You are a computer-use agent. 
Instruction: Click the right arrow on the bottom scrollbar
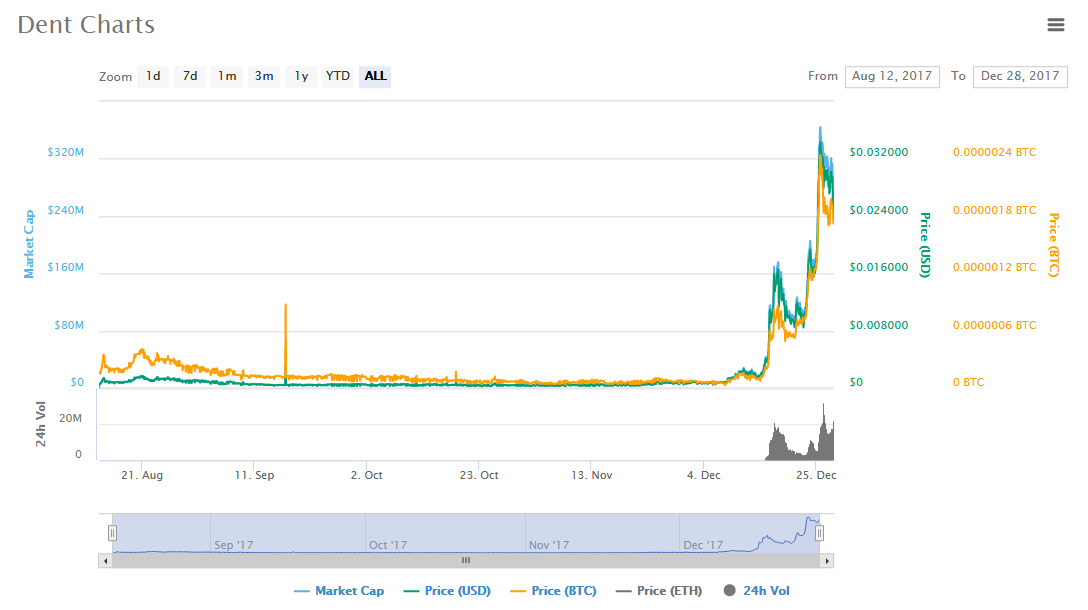(x=828, y=561)
